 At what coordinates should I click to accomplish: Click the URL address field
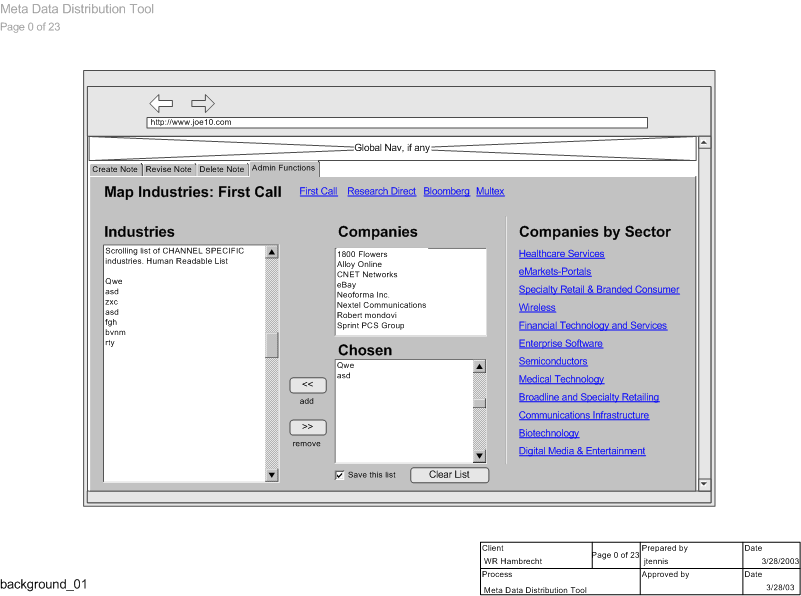[x=397, y=123]
